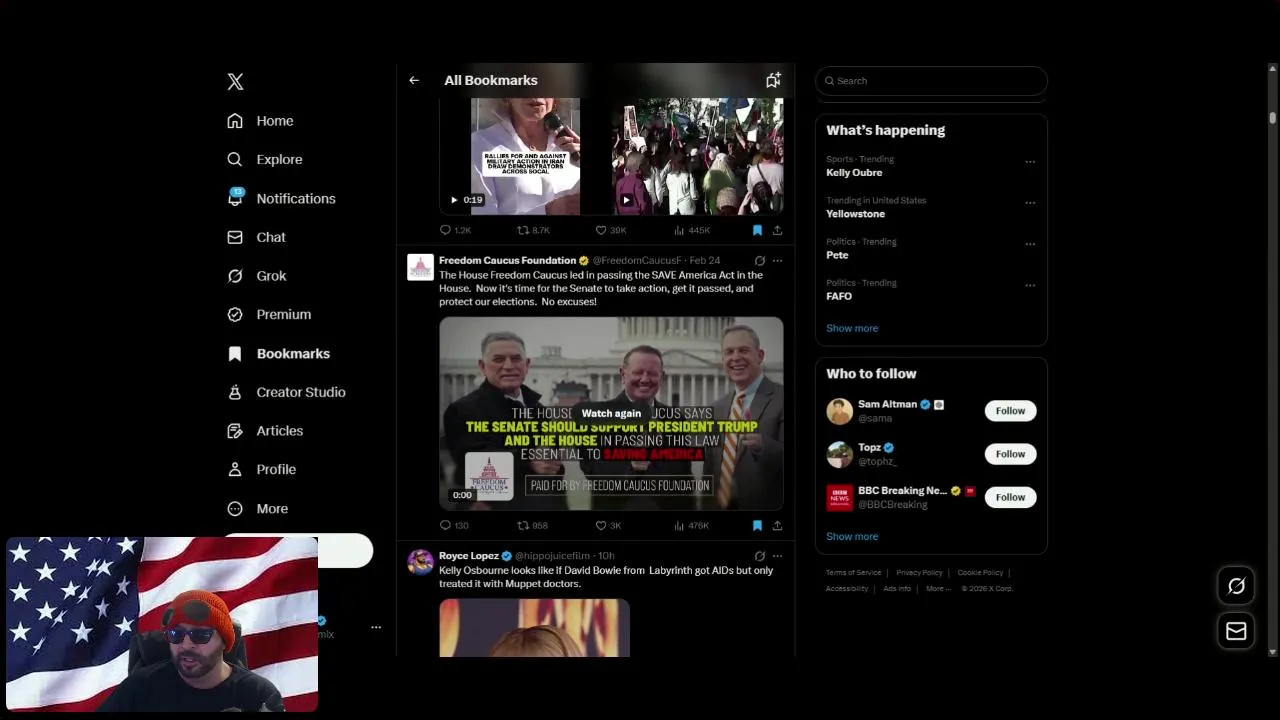Open account menu dots at sidebar bottom

pyautogui.click(x=376, y=627)
